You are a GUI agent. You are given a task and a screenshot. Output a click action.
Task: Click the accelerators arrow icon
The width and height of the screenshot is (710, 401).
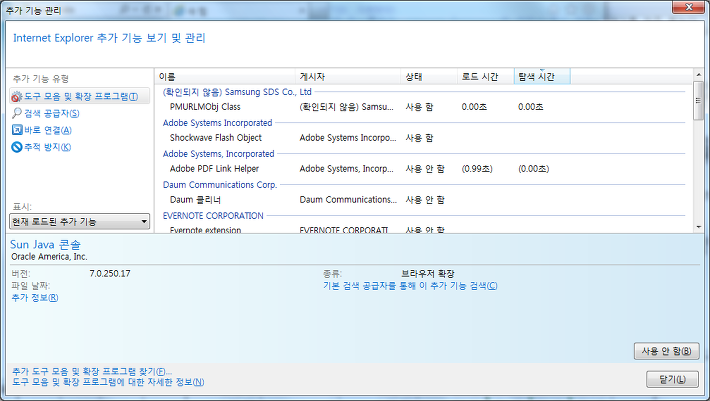[x=17, y=130]
